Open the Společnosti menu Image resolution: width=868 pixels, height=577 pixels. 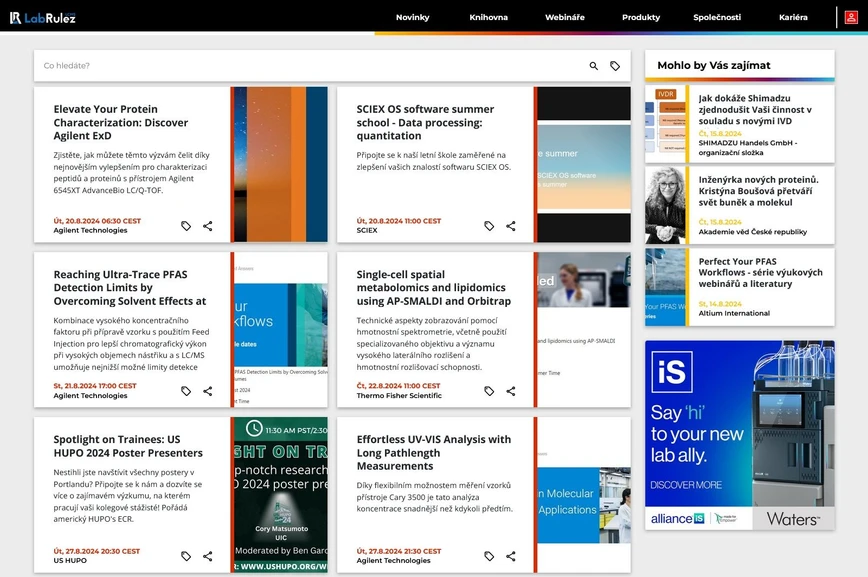click(x=717, y=17)
